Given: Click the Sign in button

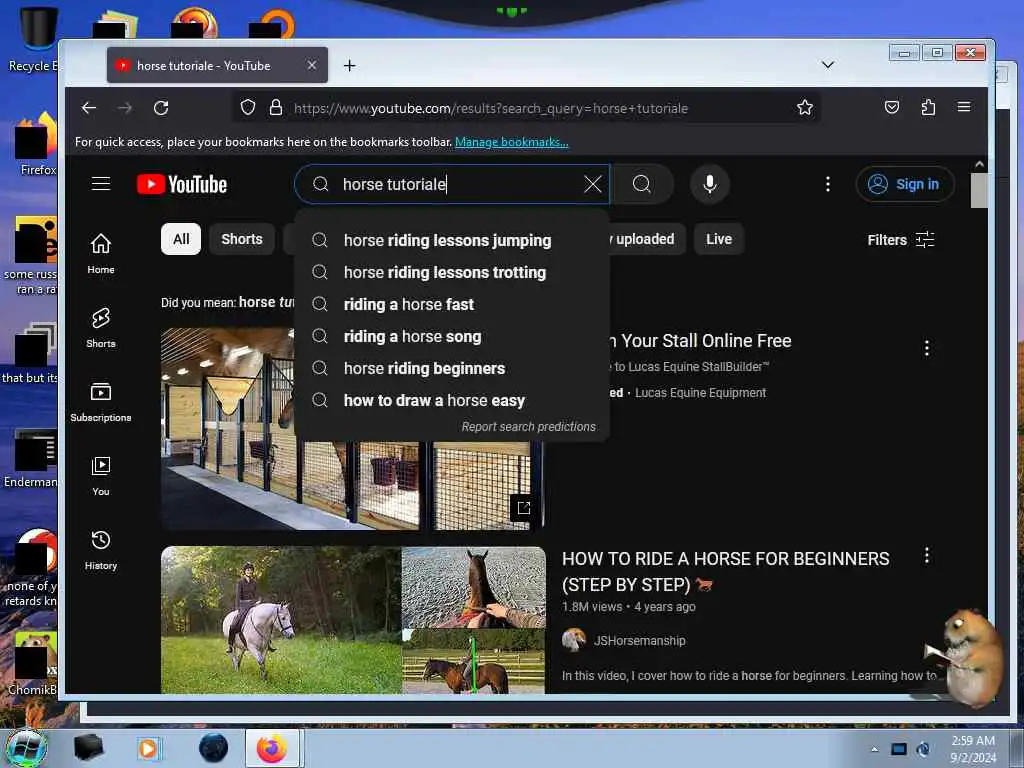Looking at the screenshot, I should pos(904,184).
